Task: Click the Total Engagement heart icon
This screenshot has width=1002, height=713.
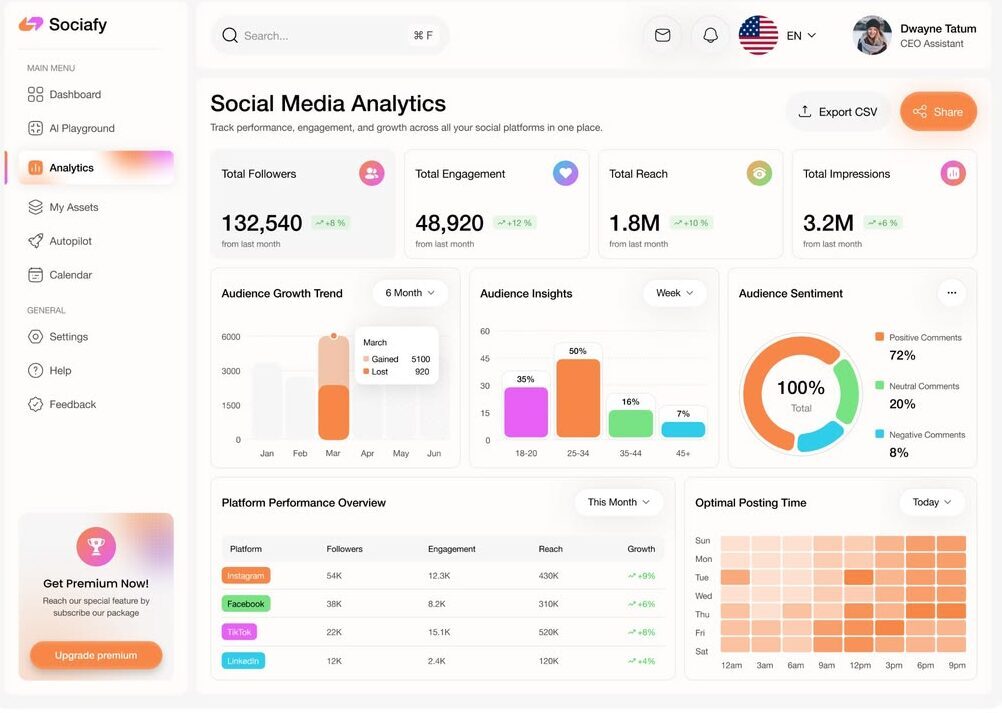Action: pyautogui.click(x=565, y=173)
